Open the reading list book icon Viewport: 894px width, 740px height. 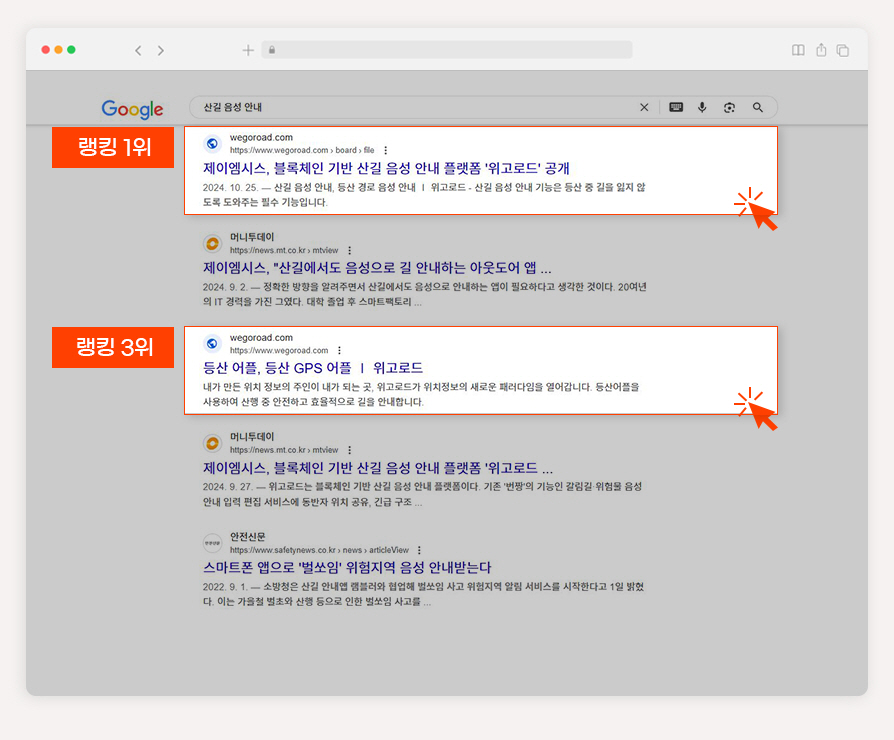pos(798,50)
